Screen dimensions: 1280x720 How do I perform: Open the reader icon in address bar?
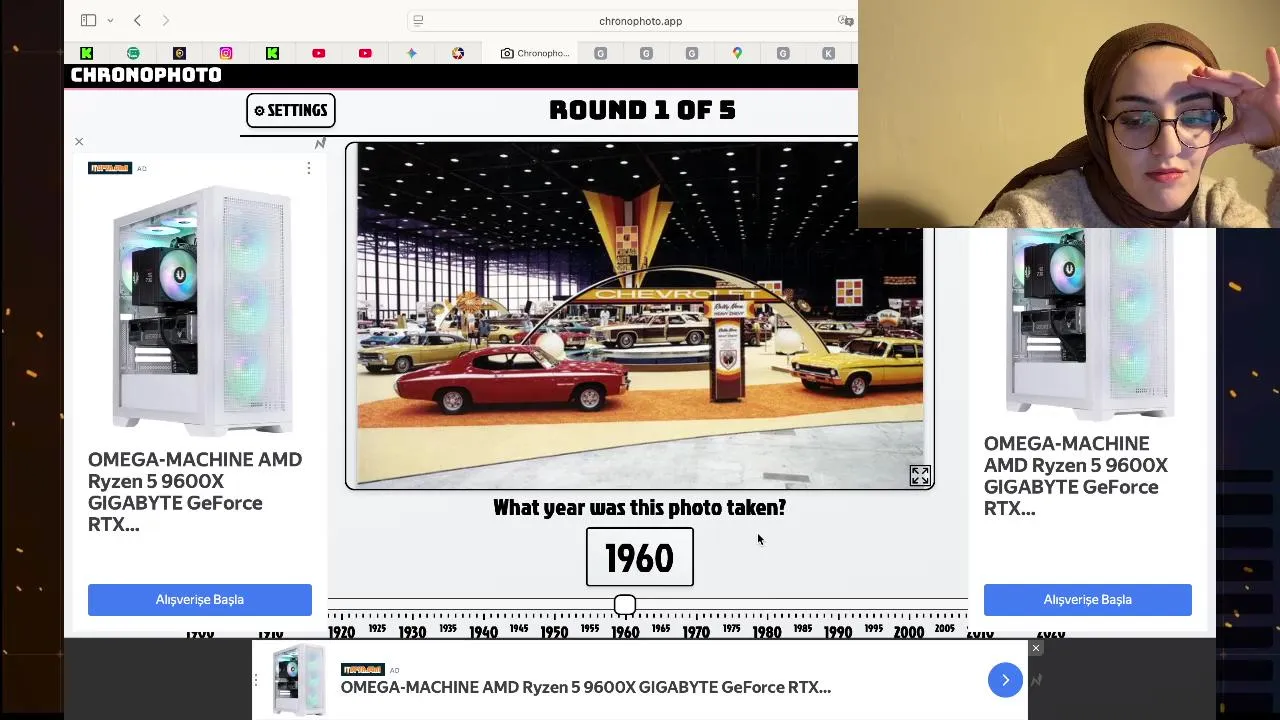[x=418, y=20]
